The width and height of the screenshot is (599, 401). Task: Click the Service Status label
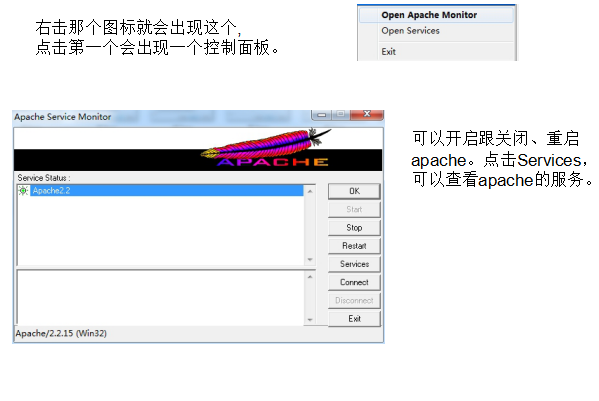pos(44,178)
